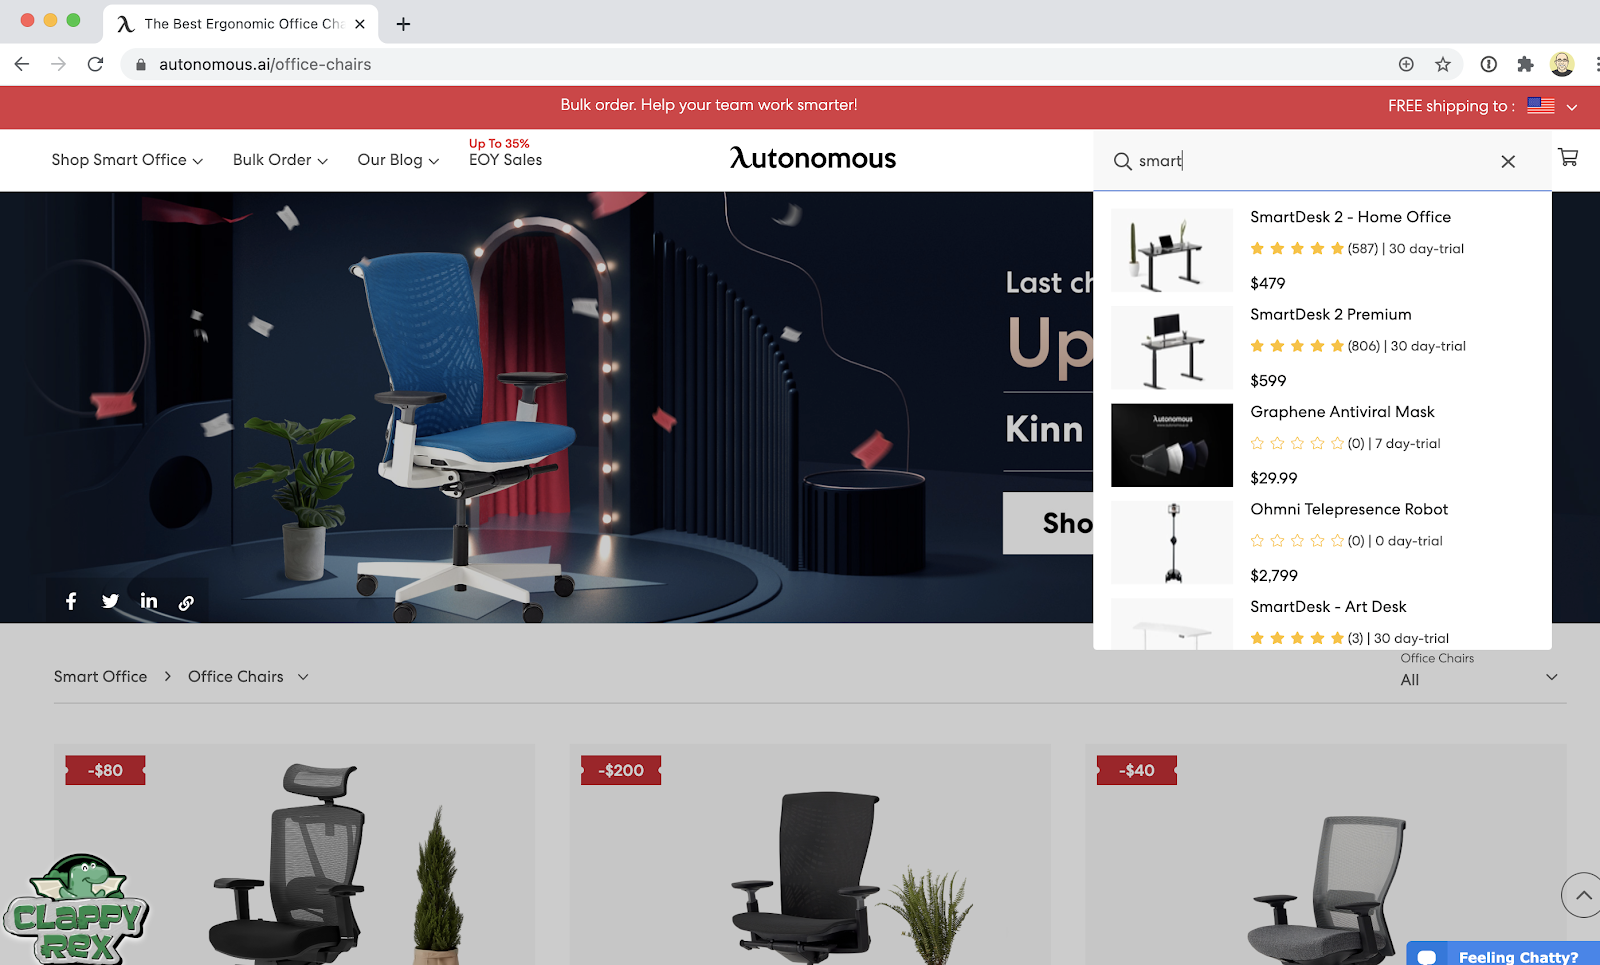This screenshot has height=965, width=1600.
Task: Click the $29.99 price text
Action: pos(1273,478)
